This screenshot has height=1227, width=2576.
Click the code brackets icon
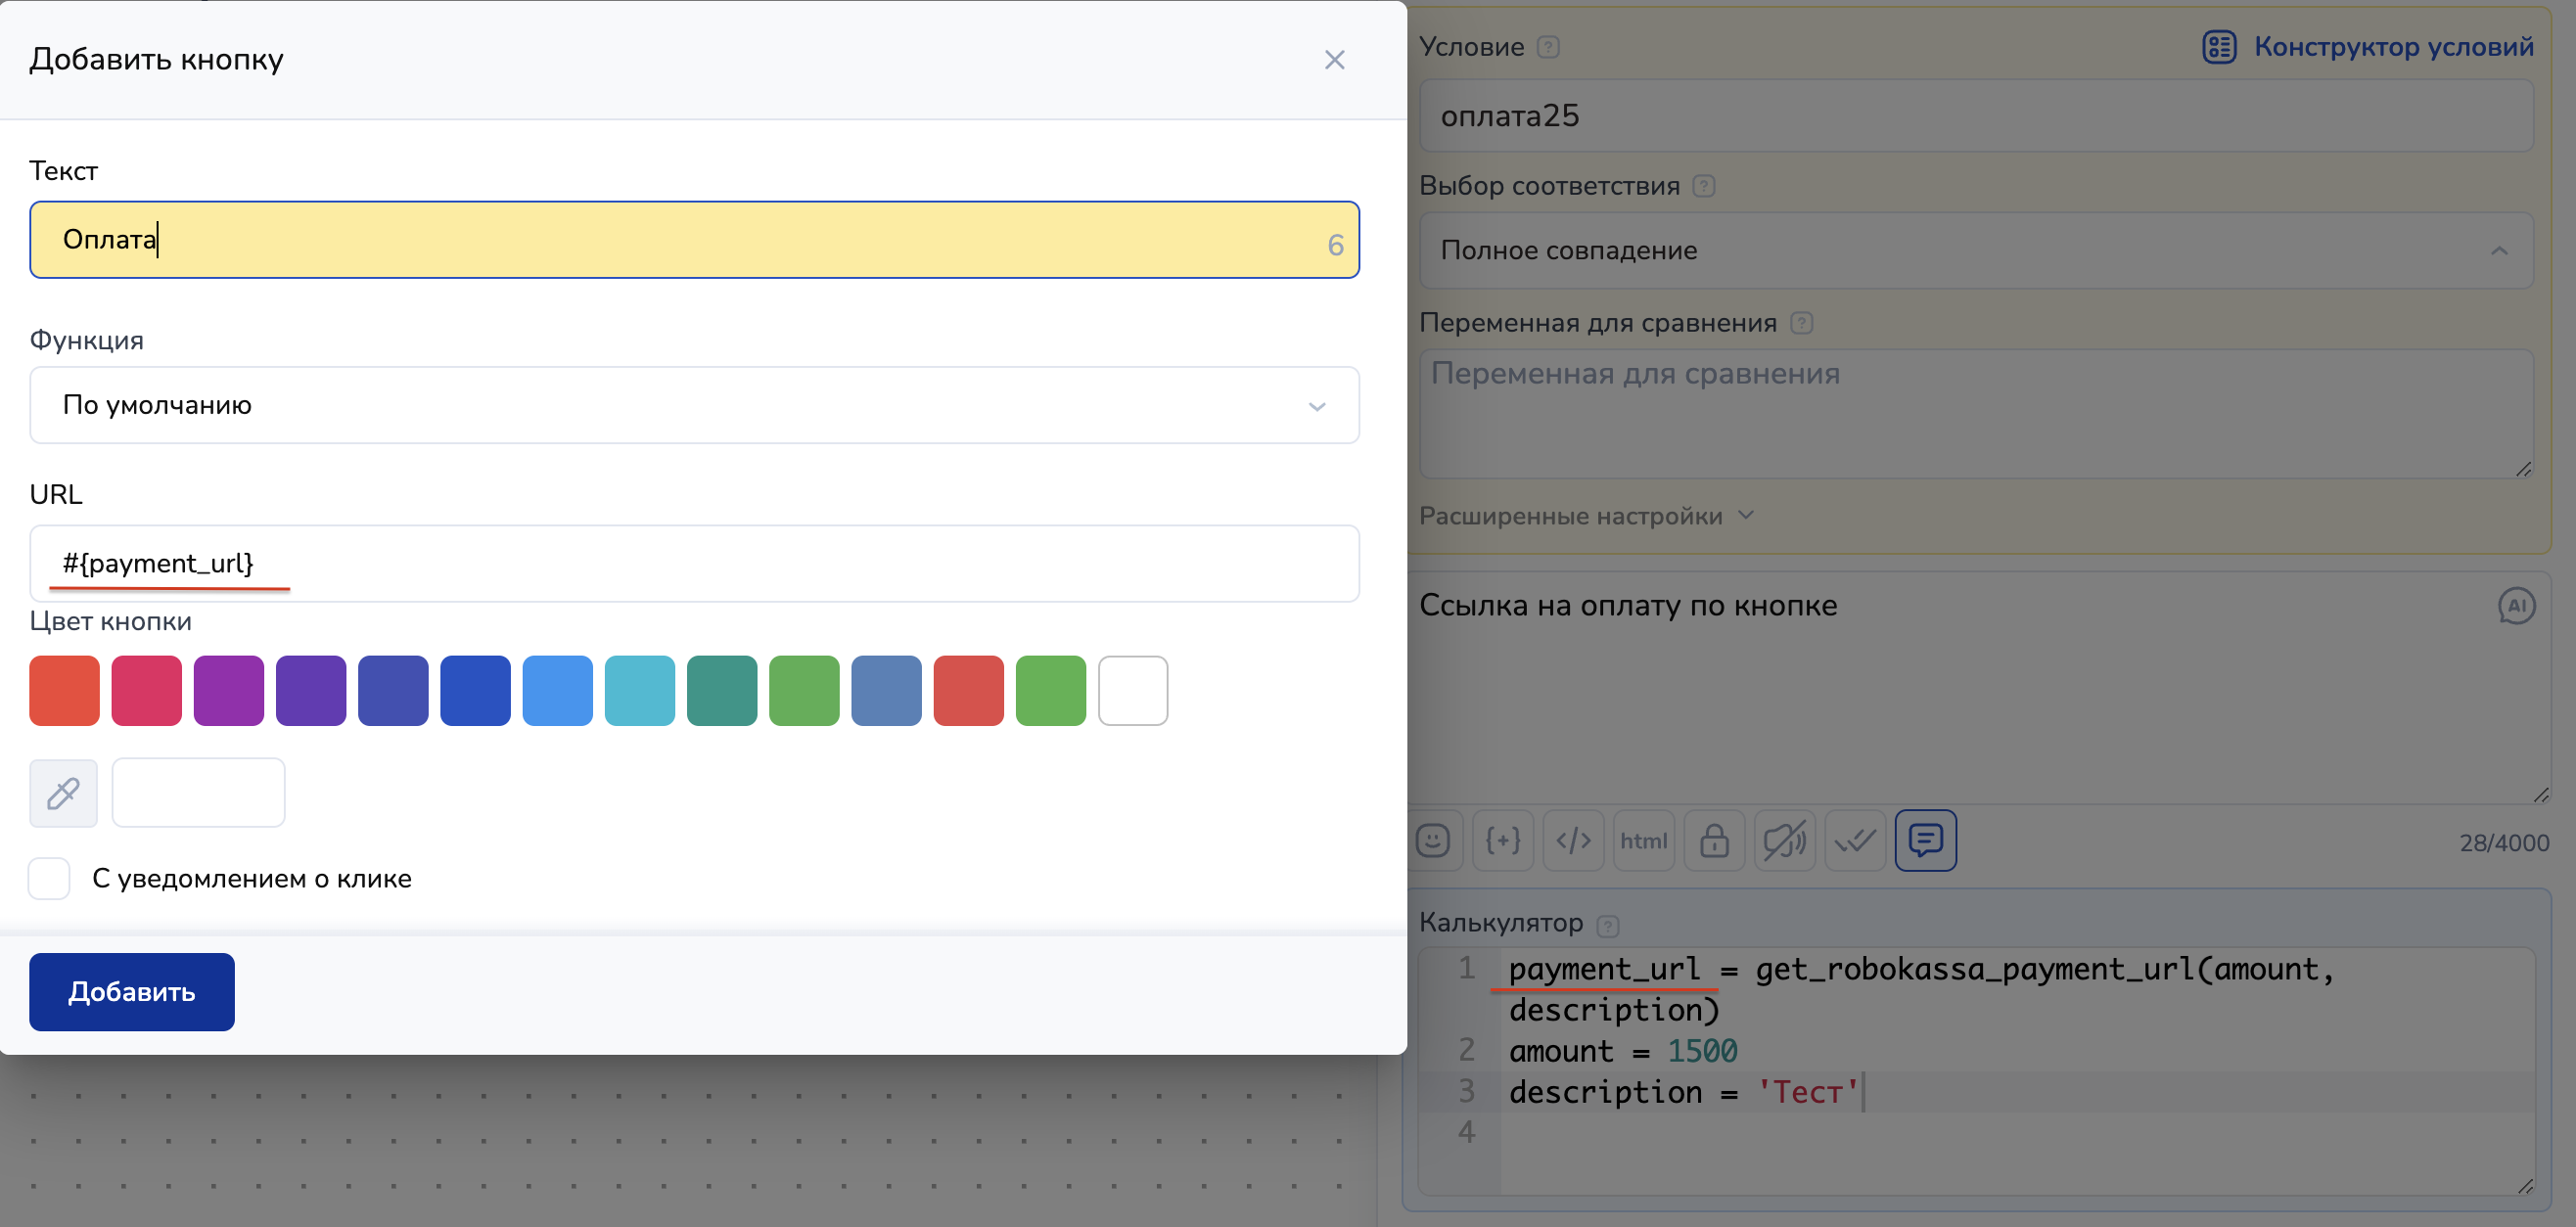tap(1573, 840)
